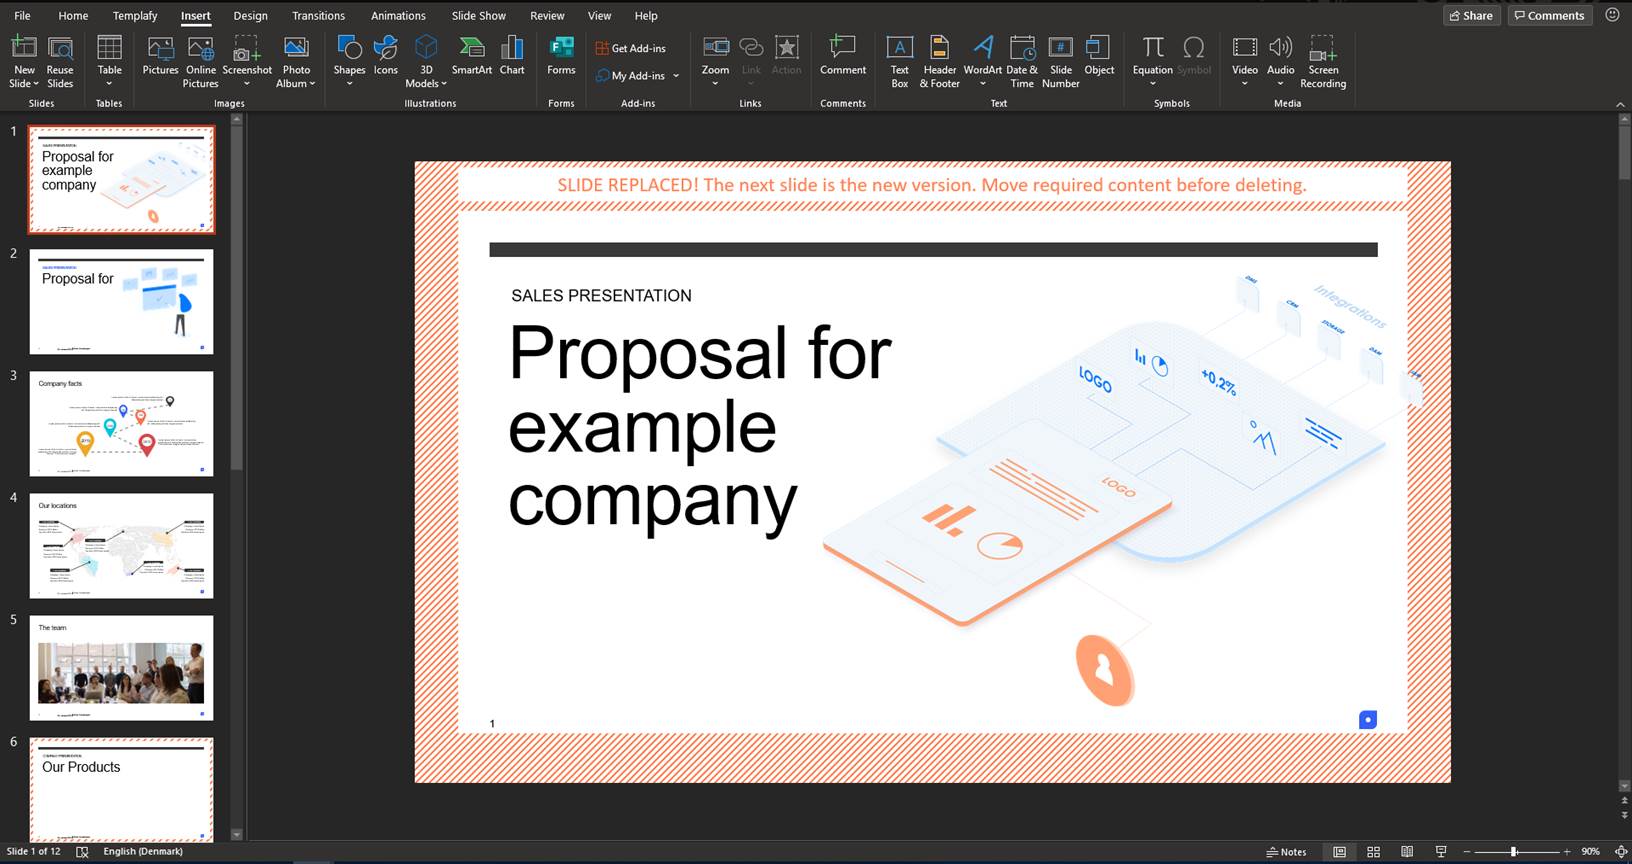Click the Header & Footer icon
The image size is (1632, 864).
pyautogui.click(x=939, y=61)
